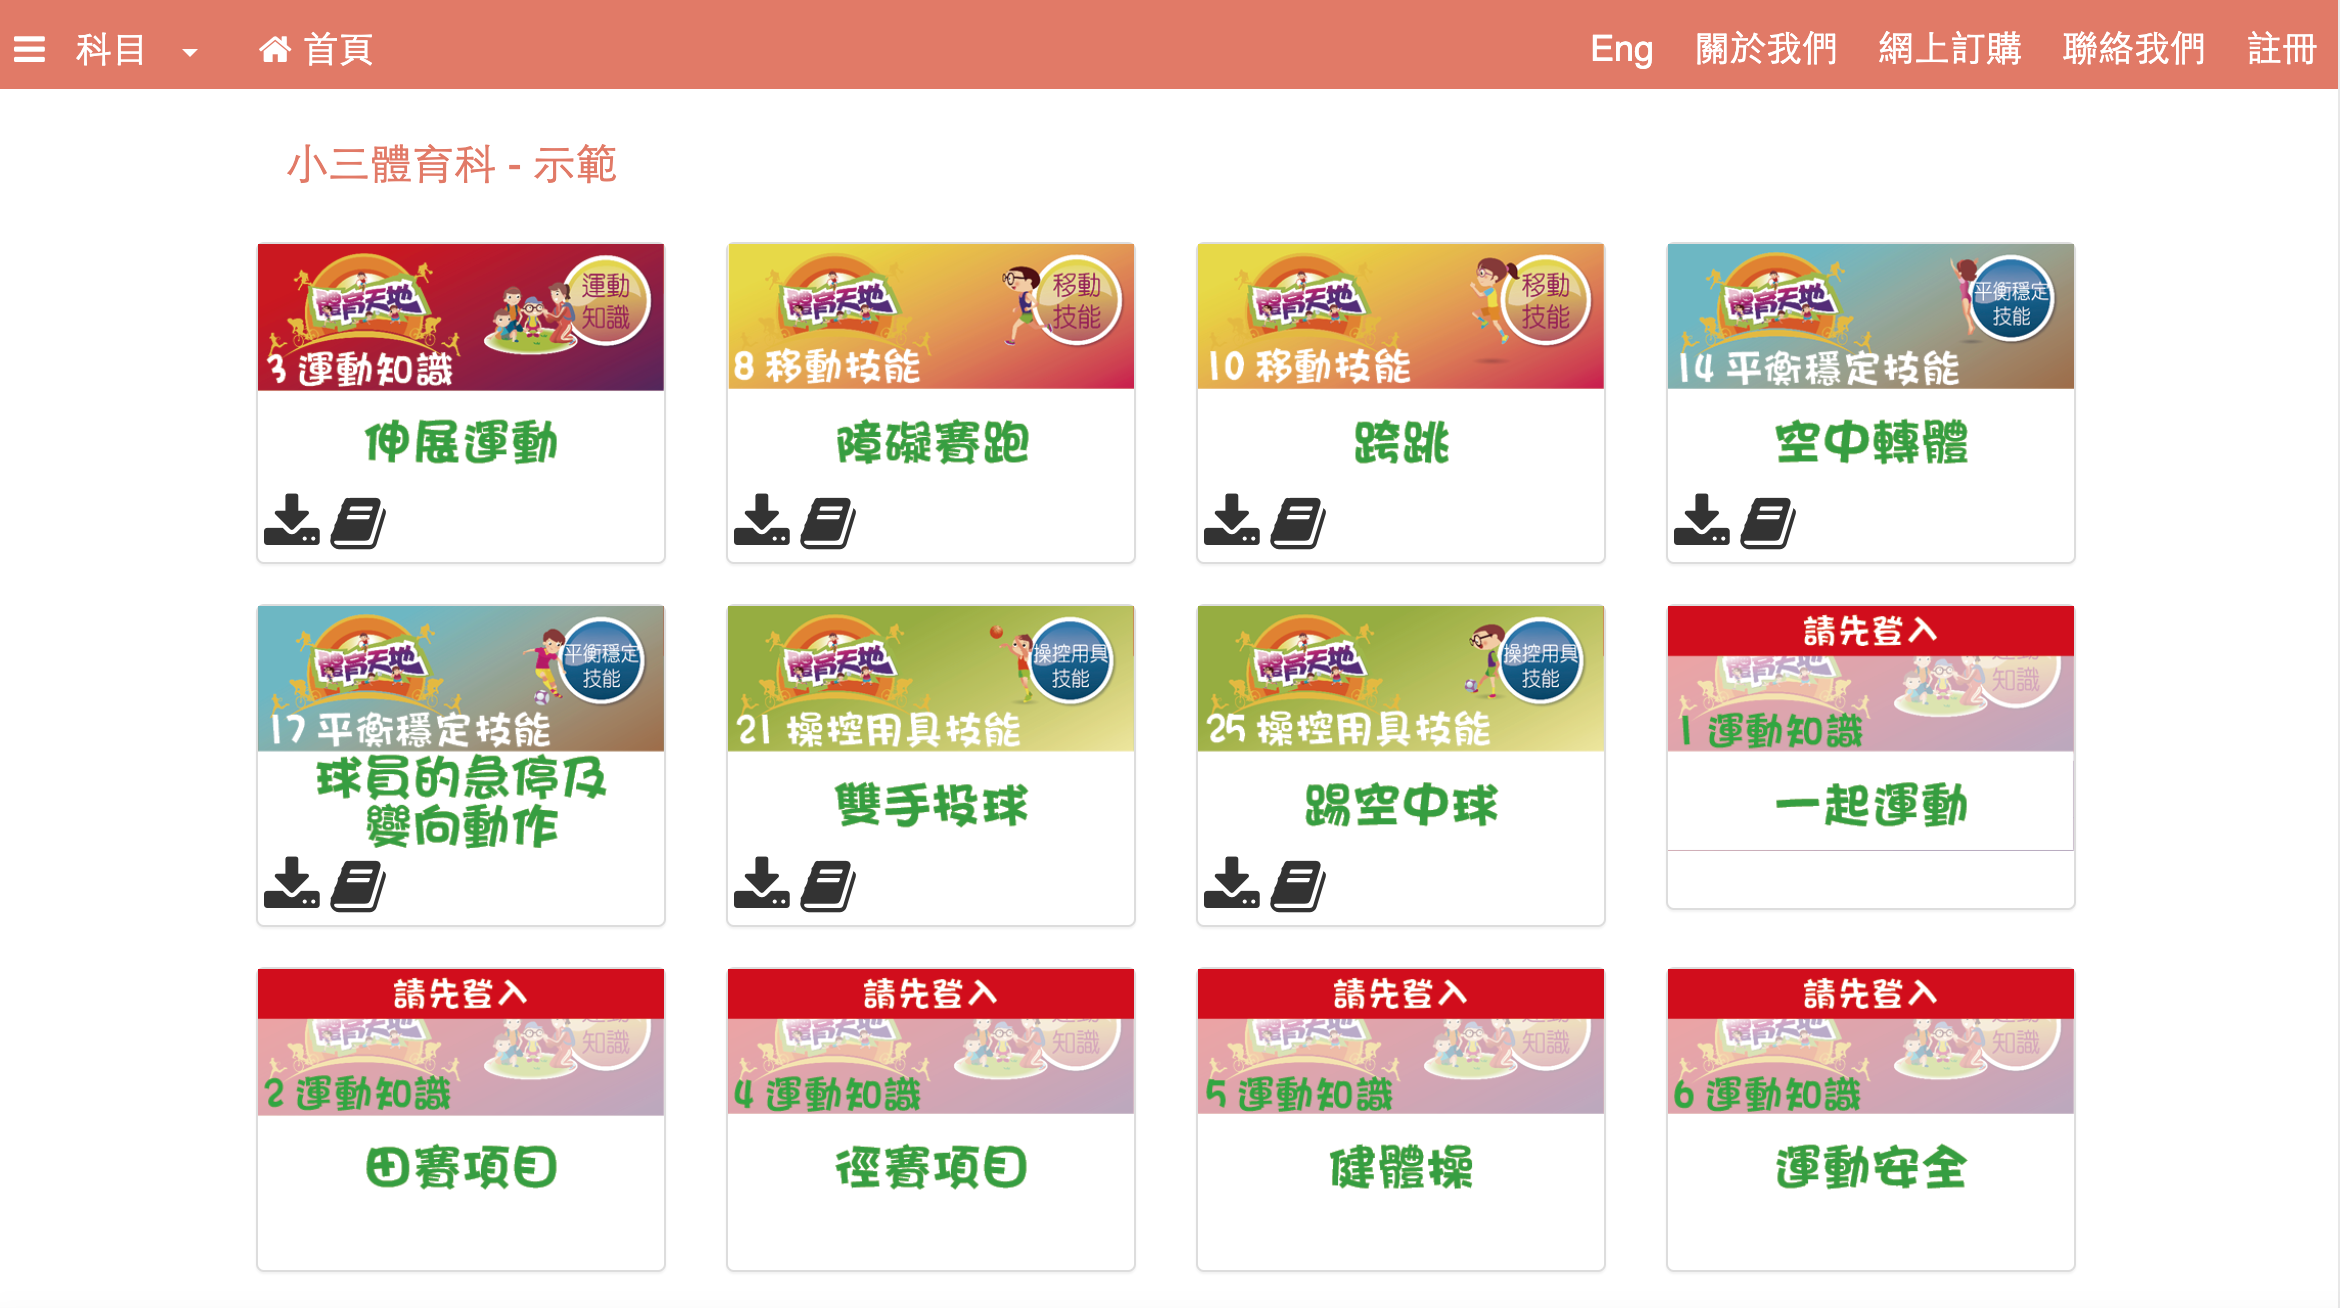
Task: Open the hamburger menu icon
Action: coord(29,49)
